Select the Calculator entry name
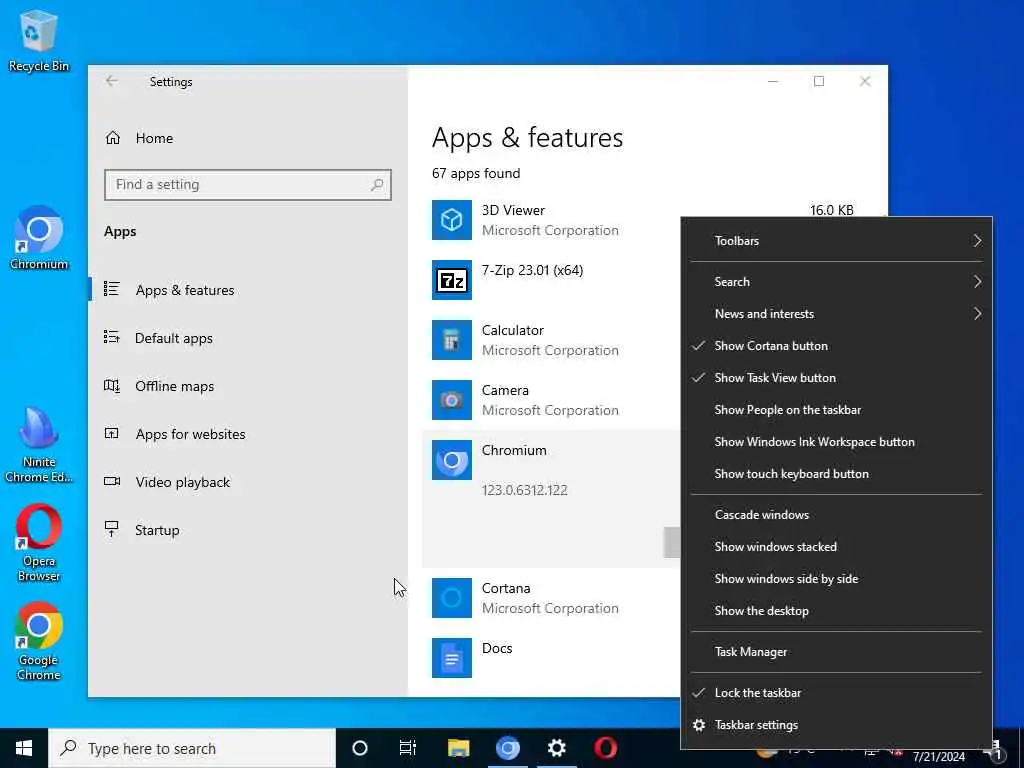1024x768 pixels. 513,330
